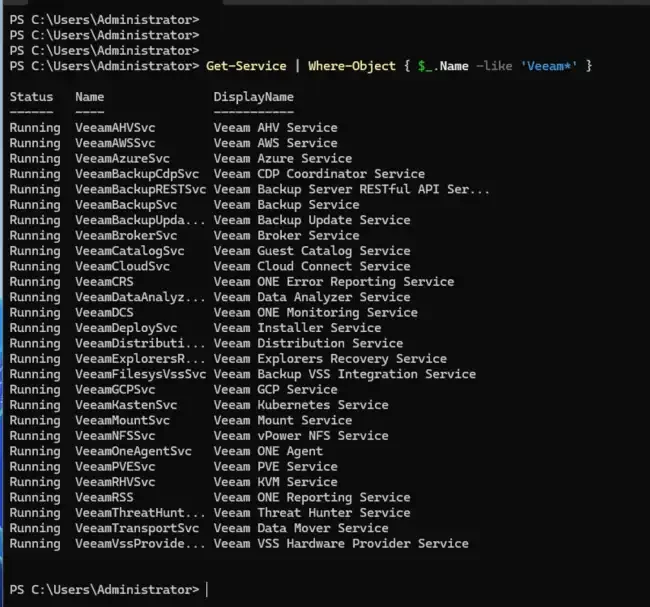The width and height of the screenshot is (650, 607).
Task: Click the DisplayName column header
Action: pyautogui.click(x=254, y=97)
